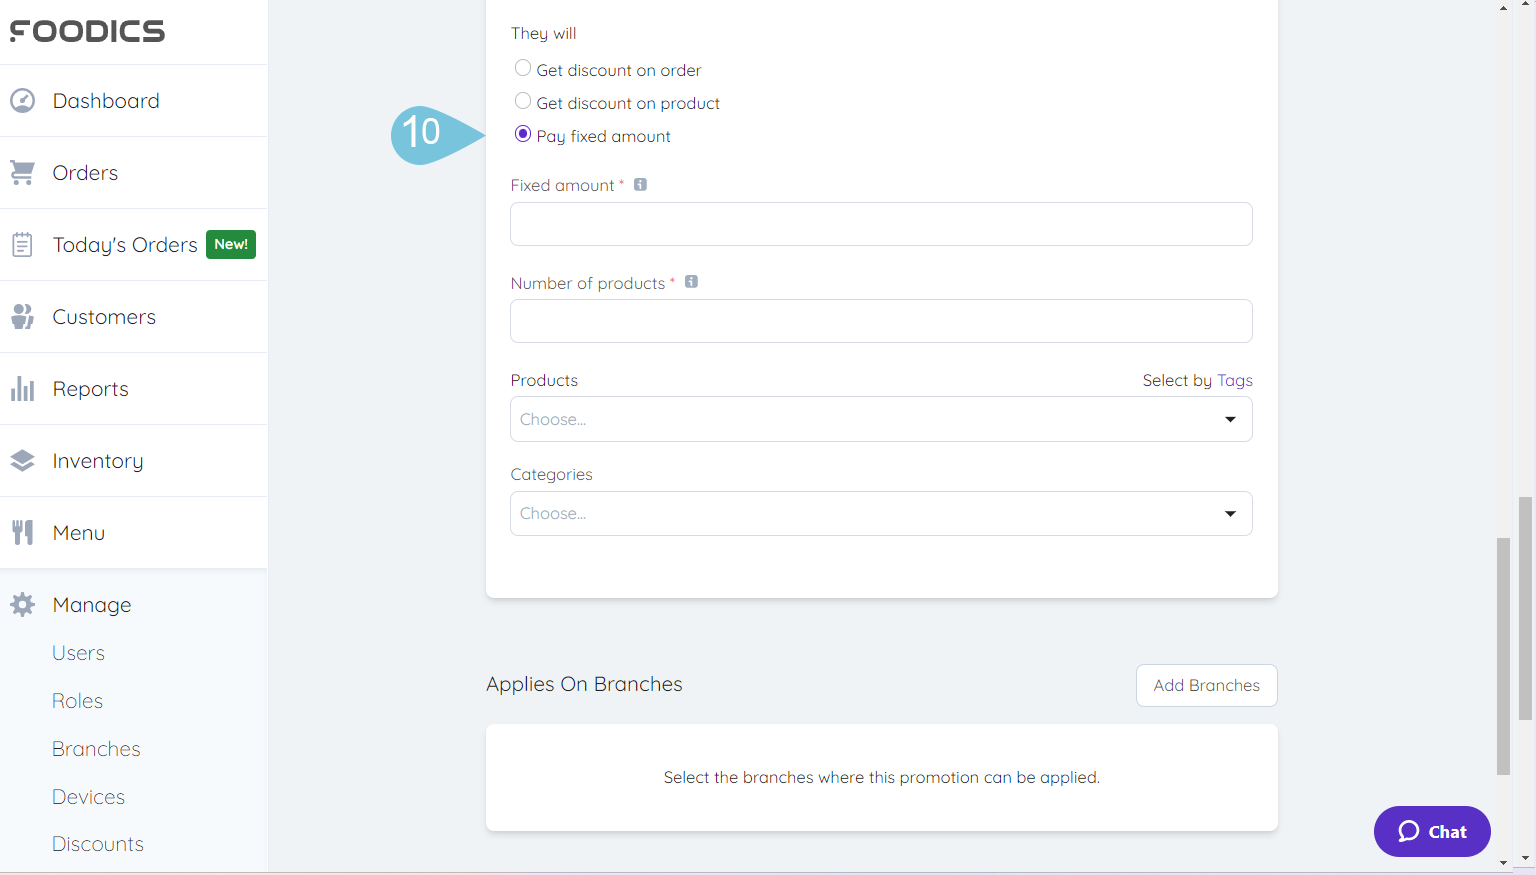Click the Products dropdown arrow
The image size is (1536, 875).
[x=1230, y=419]
